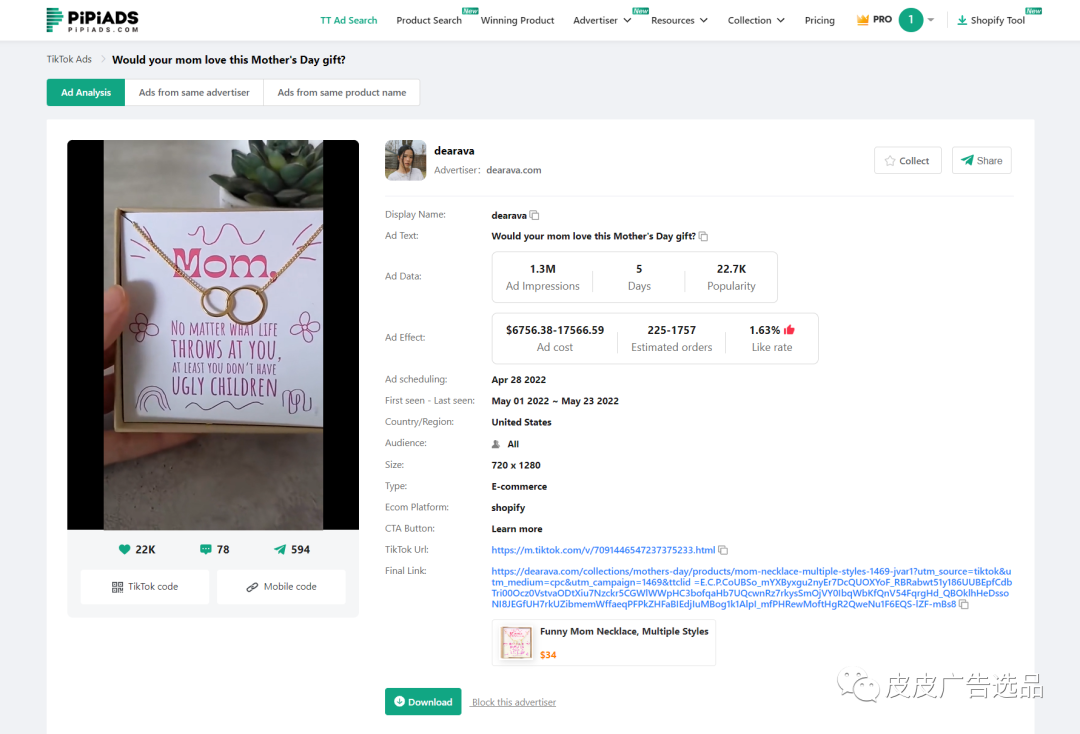Viewport: 1080px width, 734px height.
Task: Copy the final link URL
Action: pyautogui.click(x=964, y=605)
